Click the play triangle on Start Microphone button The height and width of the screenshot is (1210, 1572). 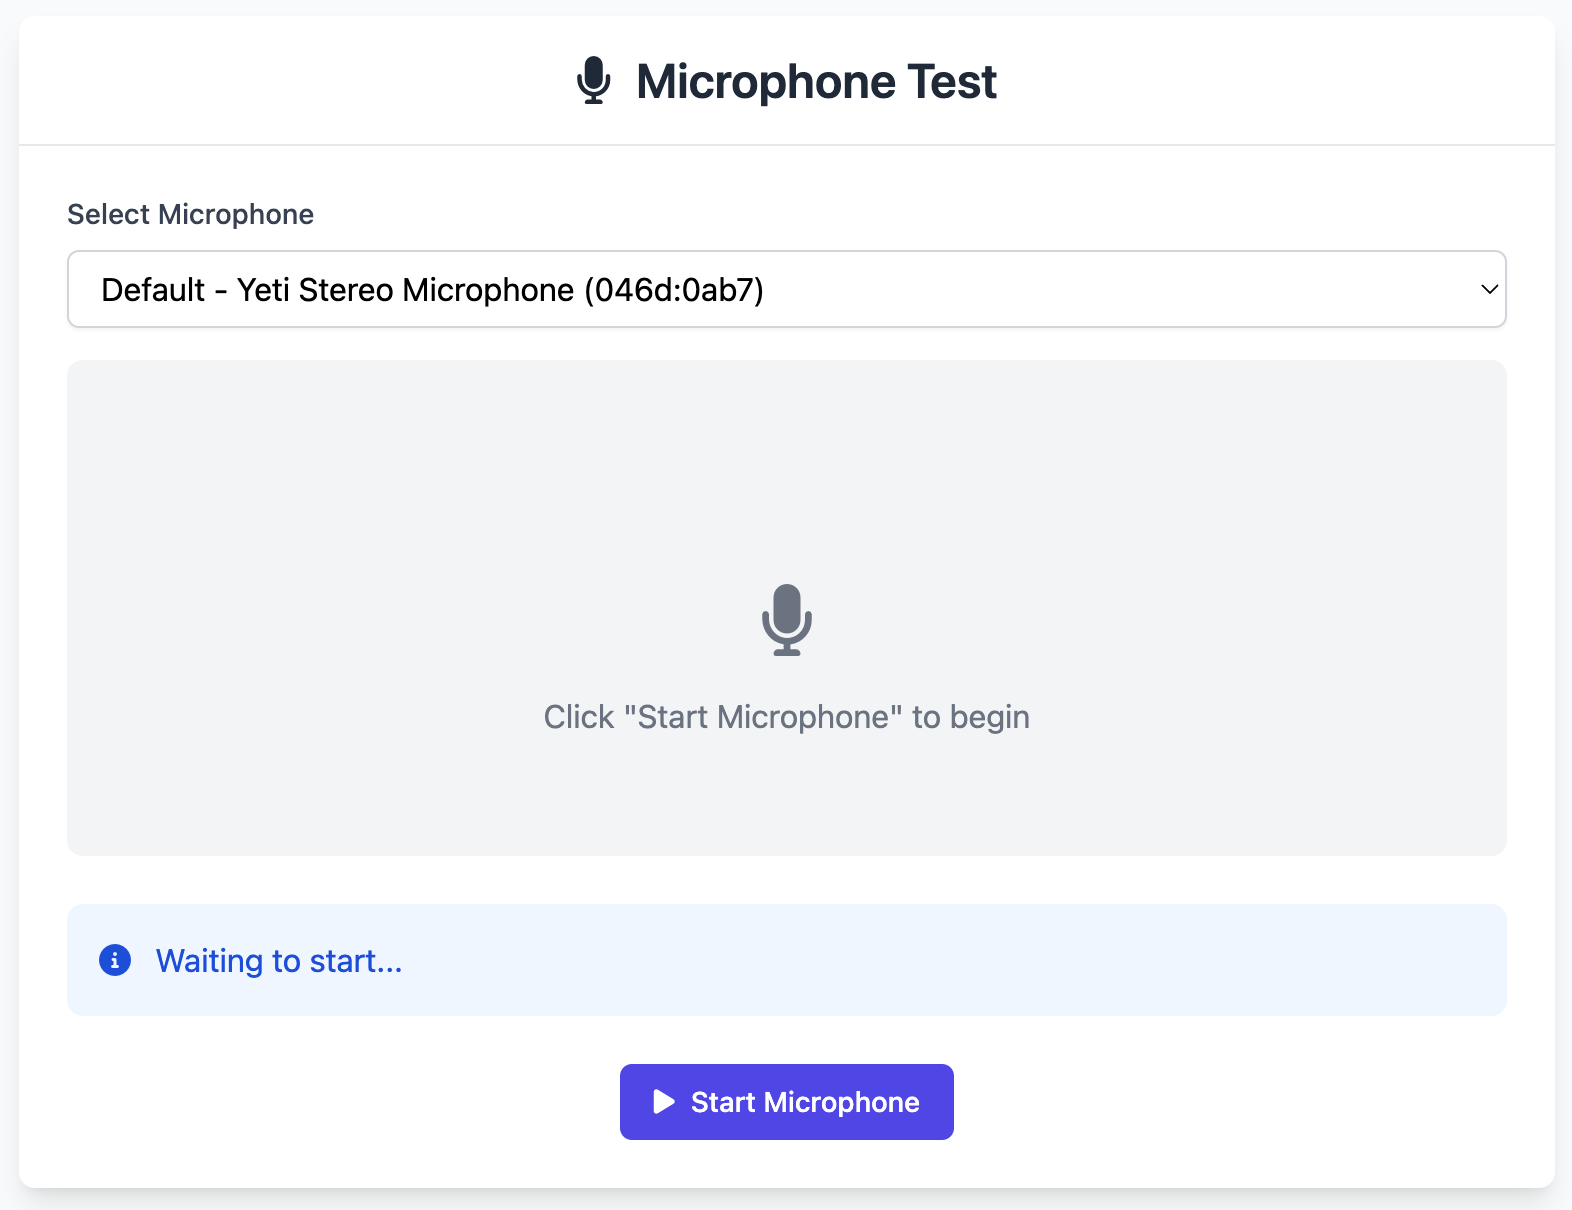coord(663,1102)
